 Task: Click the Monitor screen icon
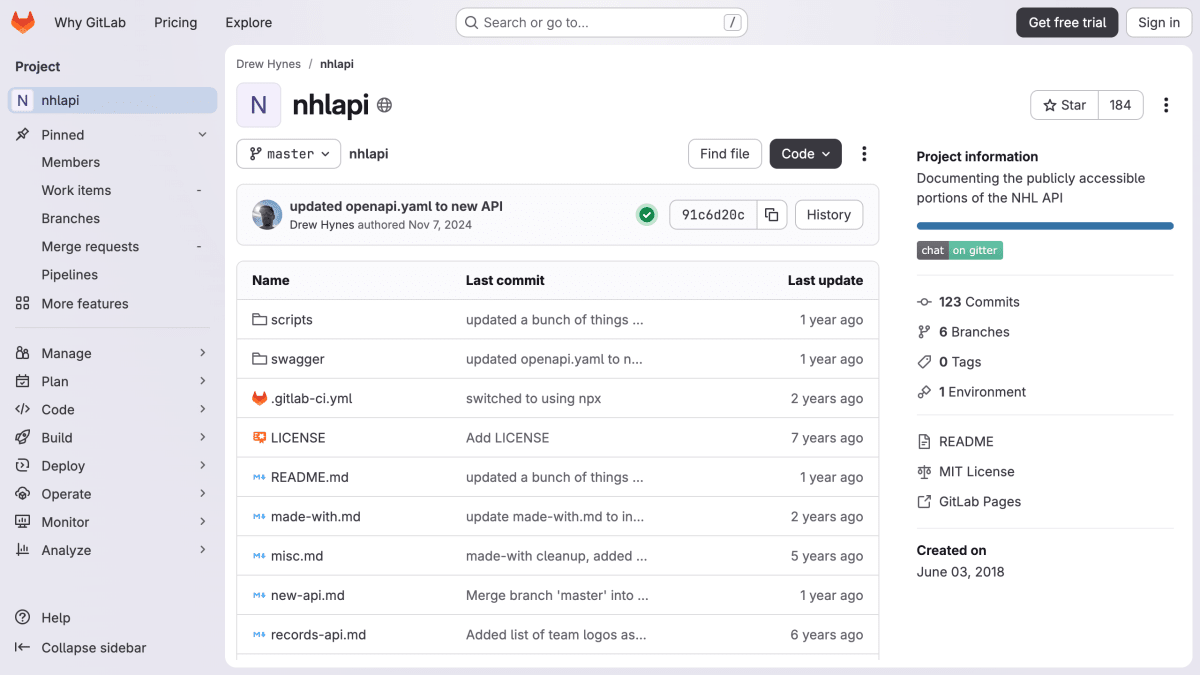[22, 522]
